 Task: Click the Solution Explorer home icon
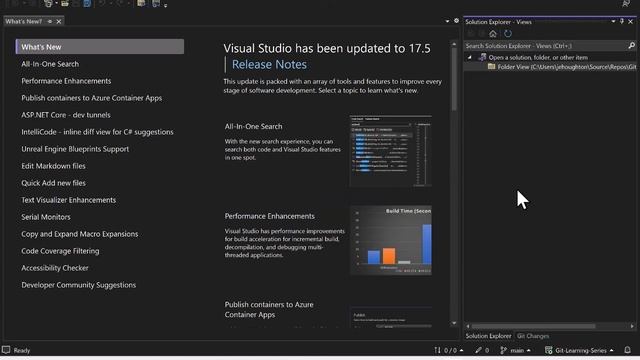[x=493, y=34]
